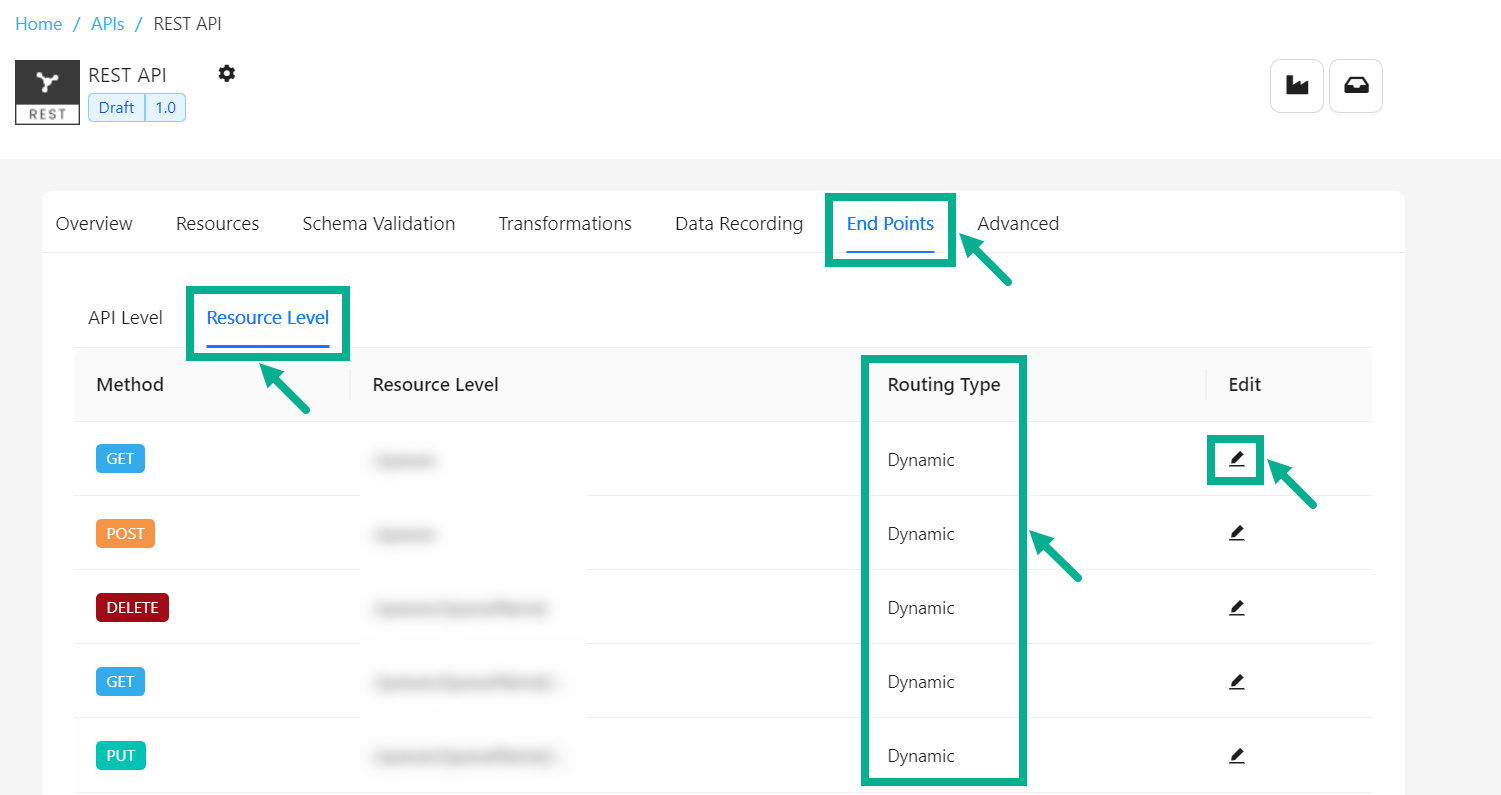This screenshot has height=795, width=1501.
Task: Edit the first GET resource endpoint
Action: tap(1236, 459)
